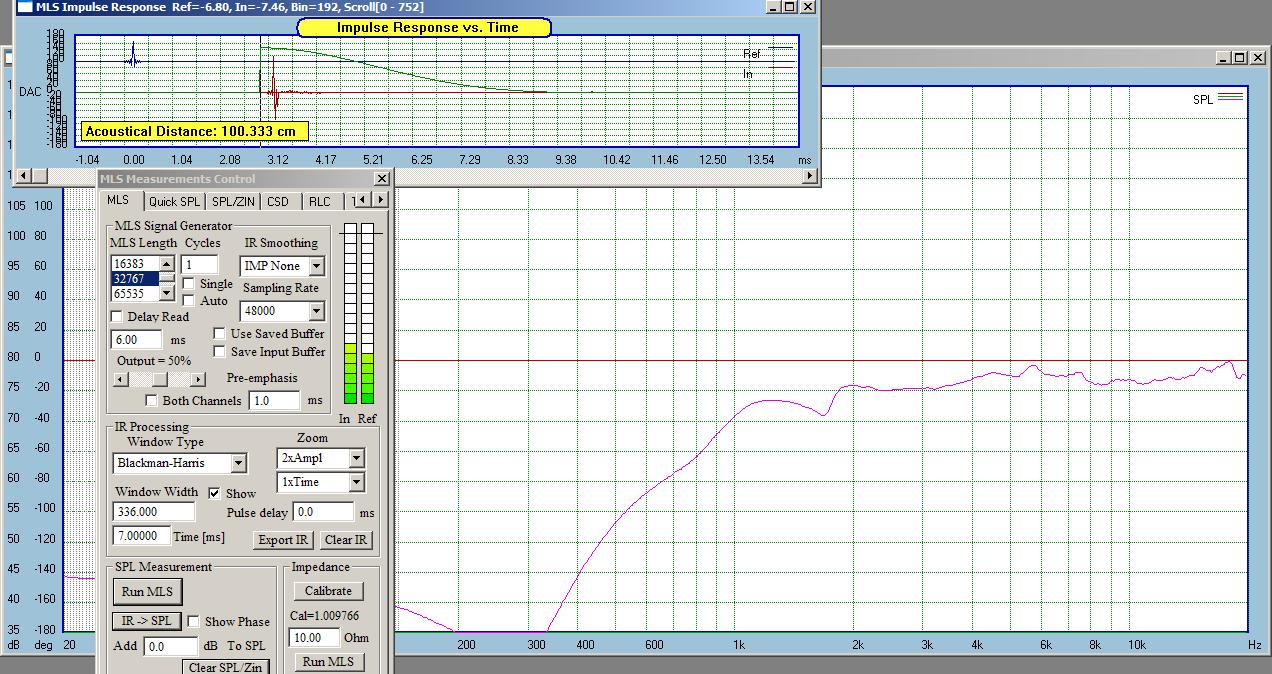
Task: Maximize the background SPL graph window
Action: 1239,58
